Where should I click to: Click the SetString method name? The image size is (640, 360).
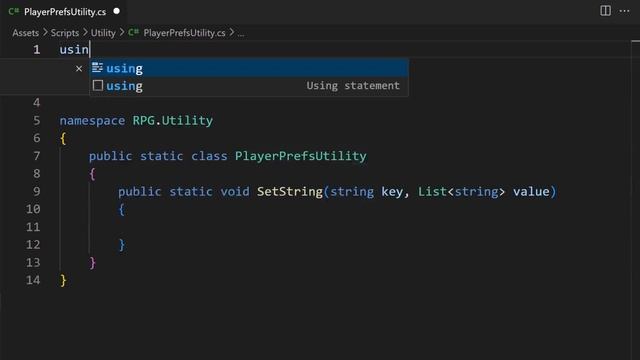click(x=290, y=191)
